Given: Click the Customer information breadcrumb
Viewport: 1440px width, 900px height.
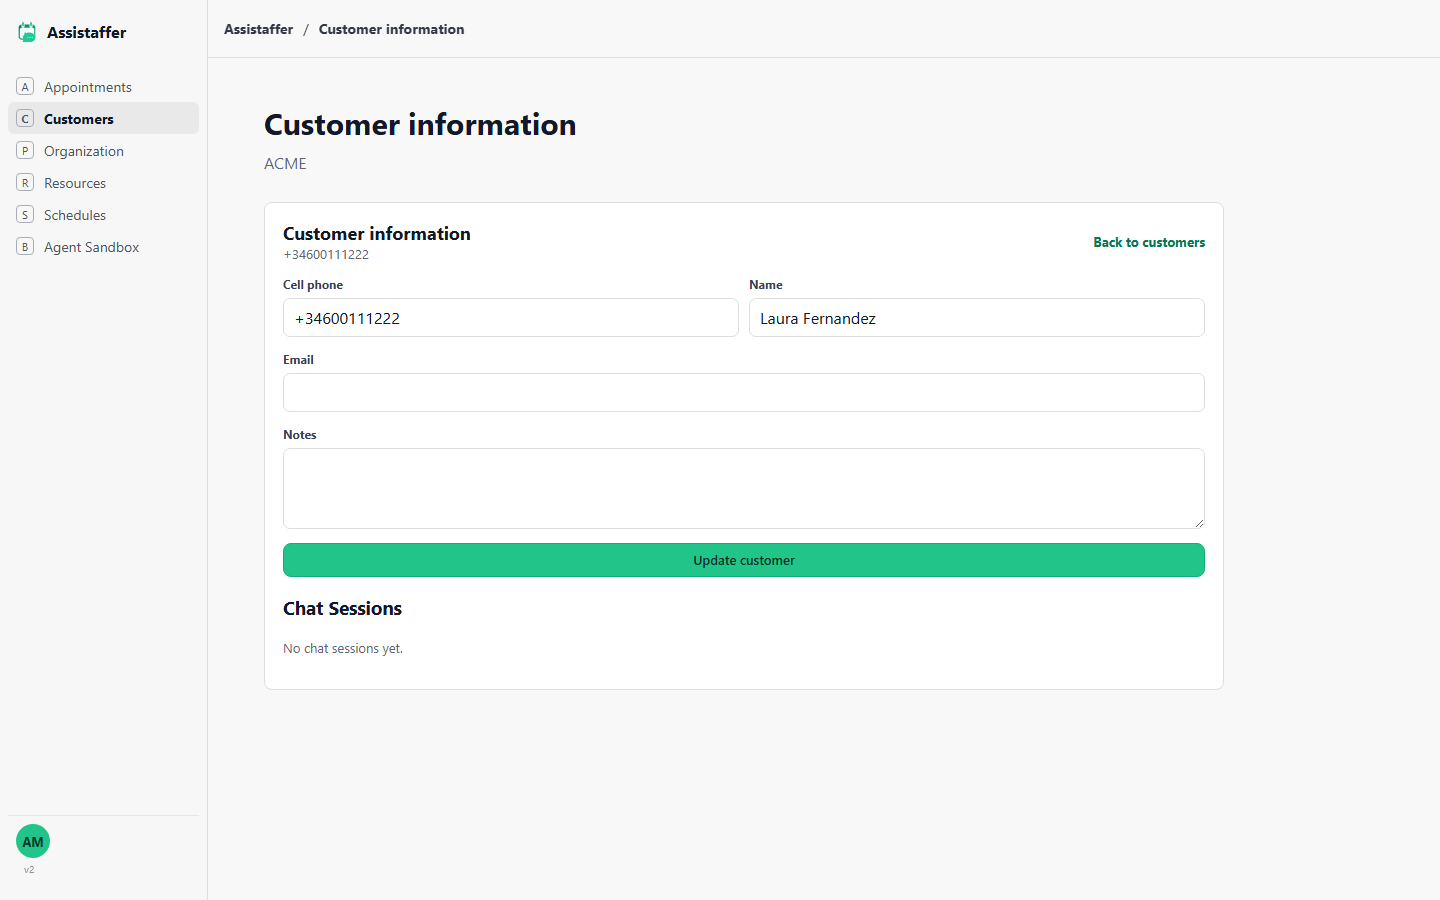Looking at the screenshot, I should click(391, 29).
